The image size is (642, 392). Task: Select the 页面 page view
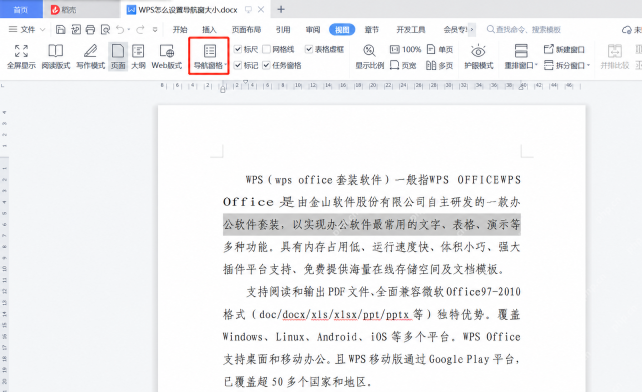[118, 57]
